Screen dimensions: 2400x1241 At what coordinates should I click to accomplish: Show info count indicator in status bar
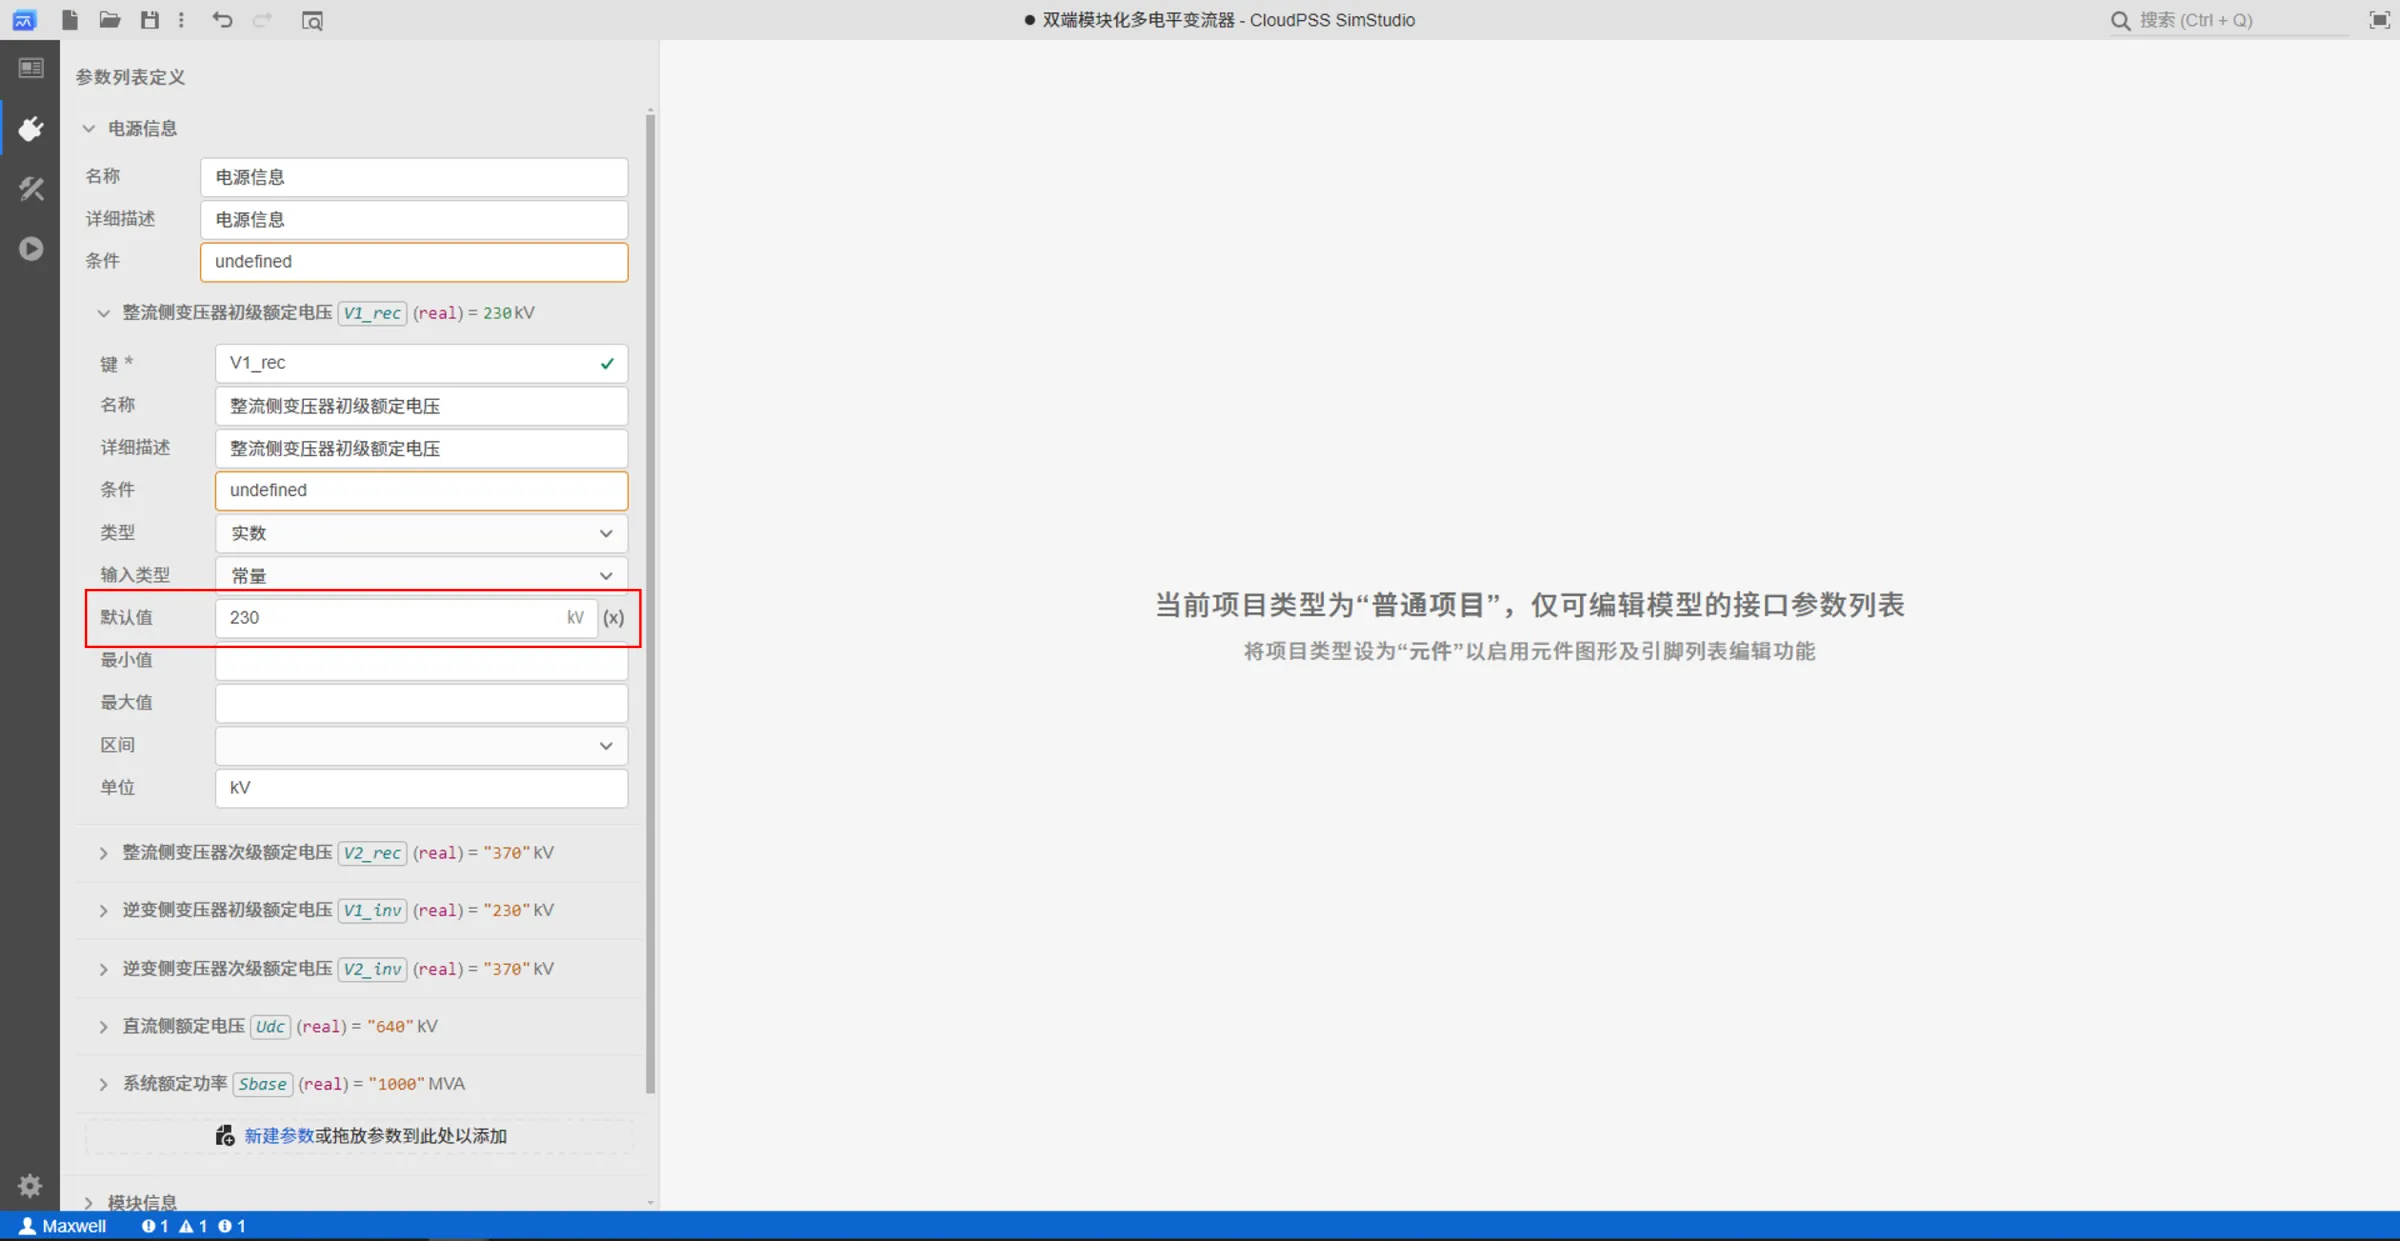231,1226
